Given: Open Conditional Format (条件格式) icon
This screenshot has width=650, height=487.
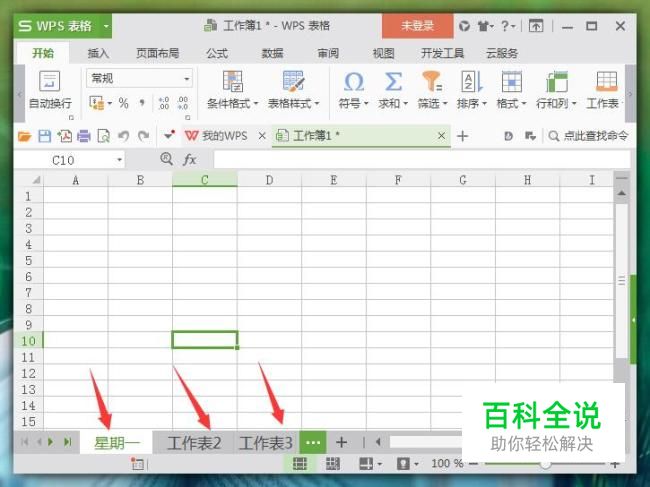Looking at the screenshot, I should (232, 81).
